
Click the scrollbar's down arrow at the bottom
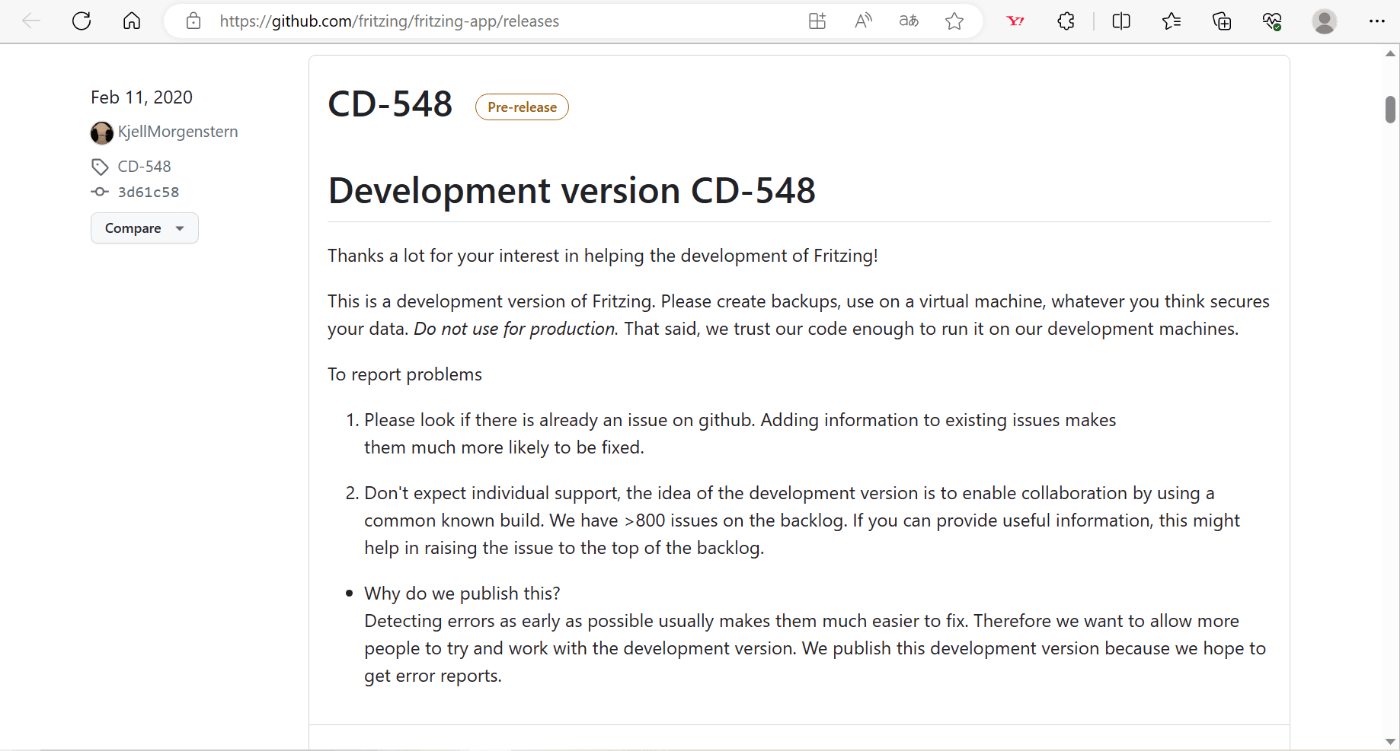[1390, 742]
